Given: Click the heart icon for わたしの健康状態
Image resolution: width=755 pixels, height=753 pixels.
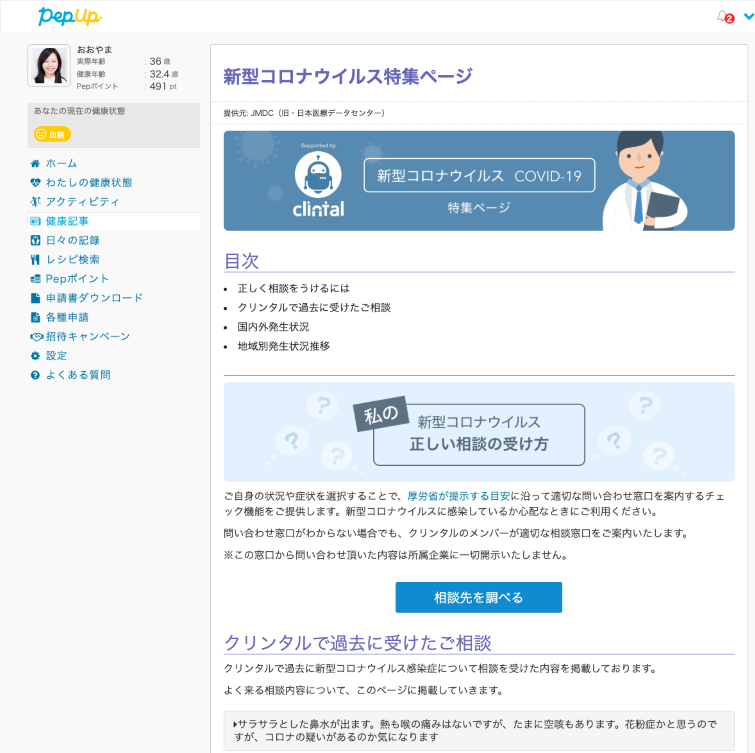Looking at the screenshot, I should pyautogui.click(x=35, y=183).
